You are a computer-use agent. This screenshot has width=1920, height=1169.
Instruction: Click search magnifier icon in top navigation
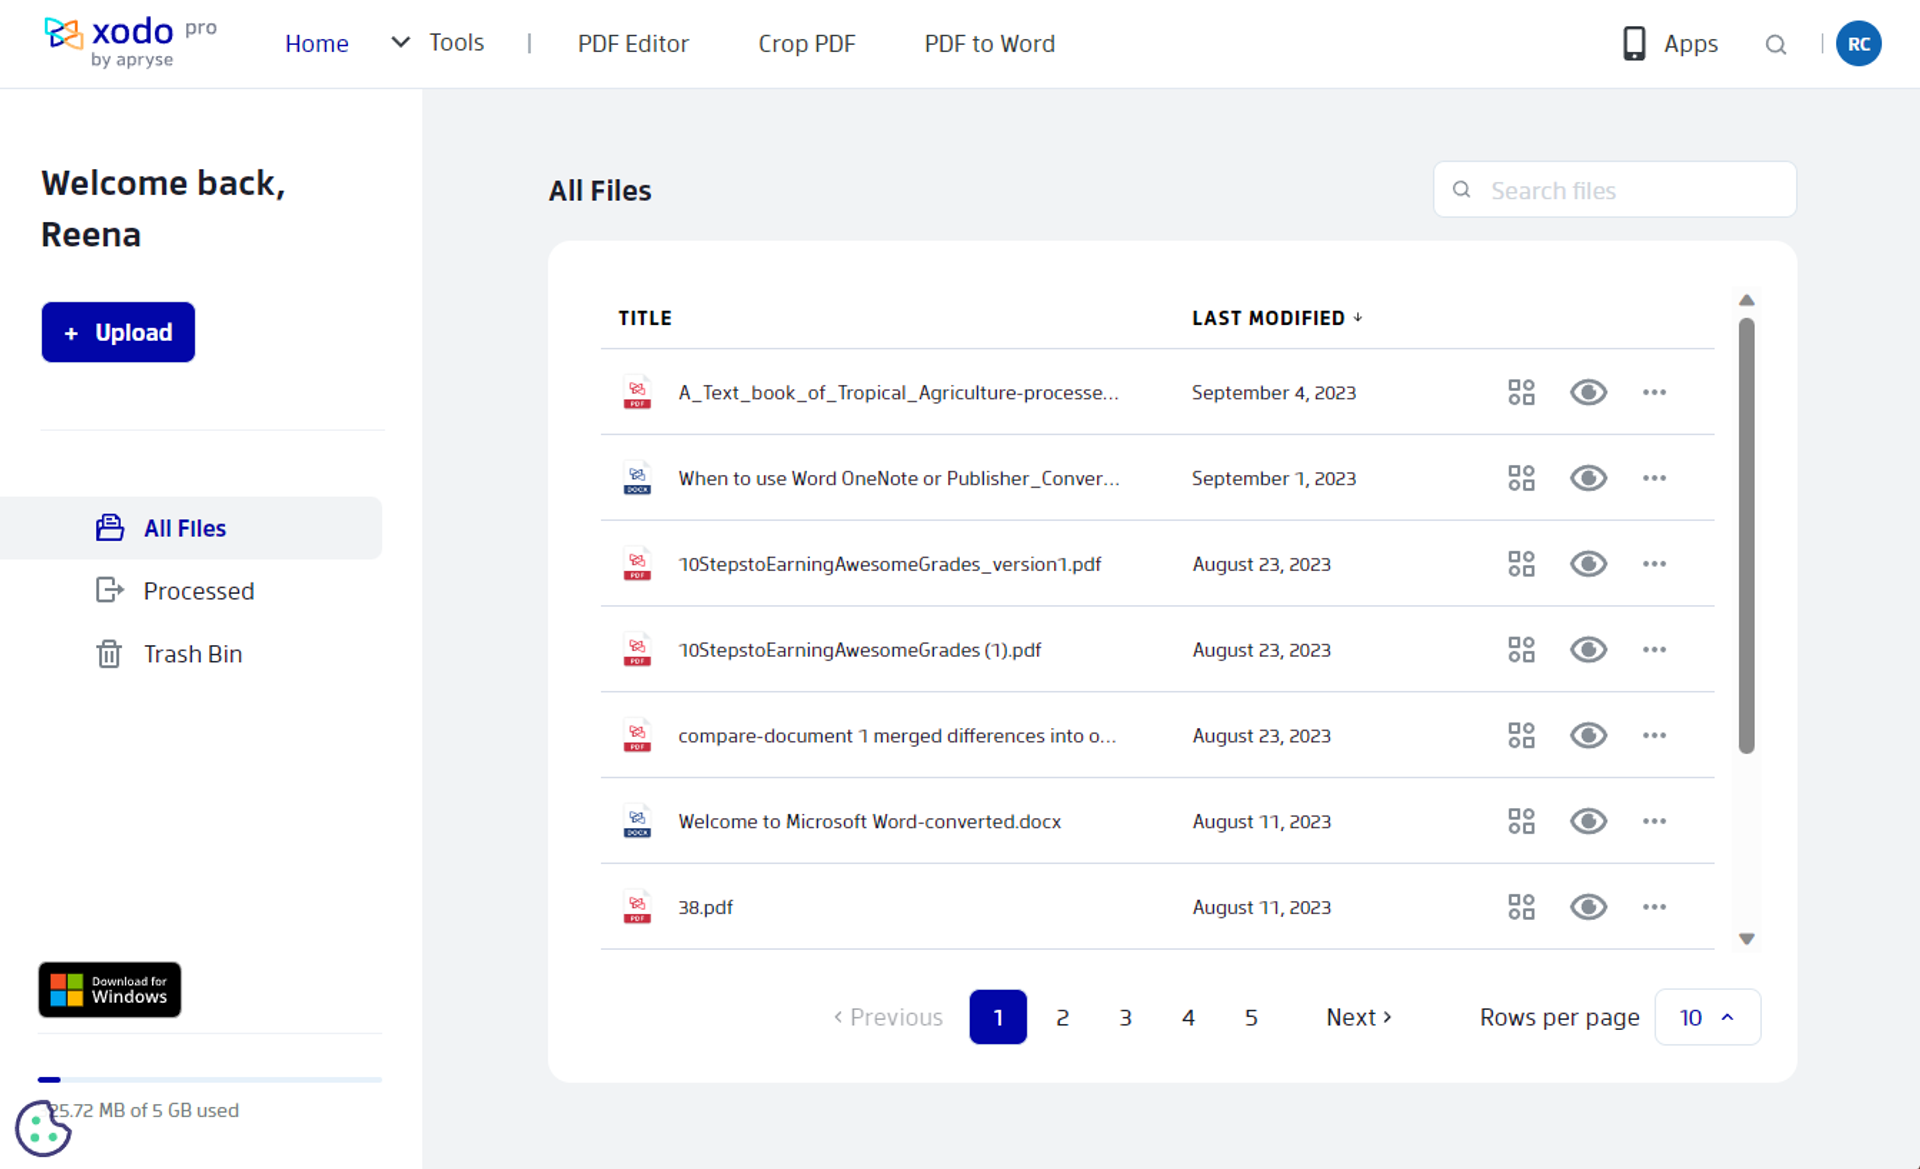(x=1775, y=44)
